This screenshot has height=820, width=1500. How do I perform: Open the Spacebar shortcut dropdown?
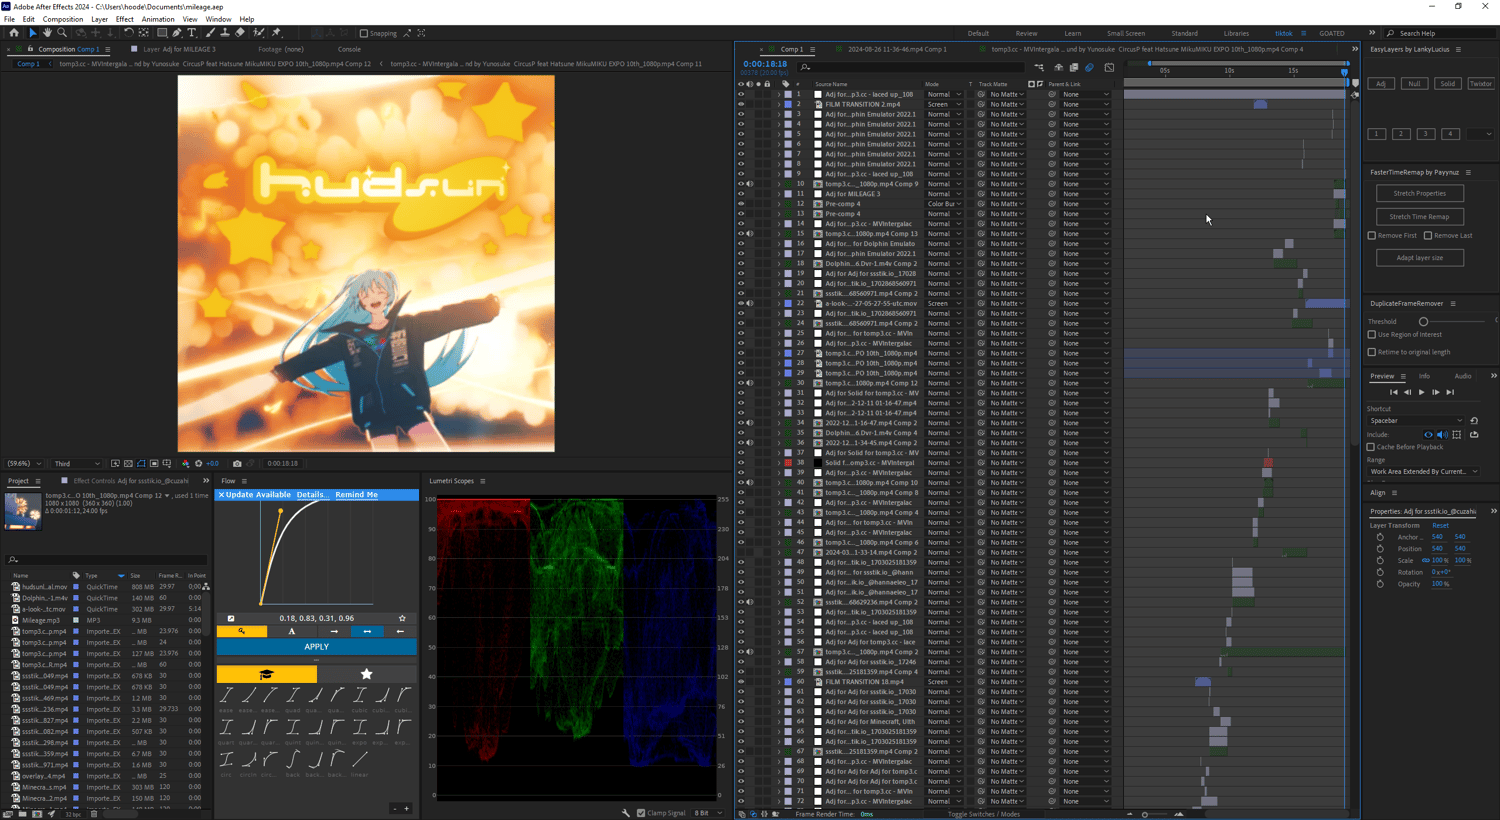point(1416,420)
